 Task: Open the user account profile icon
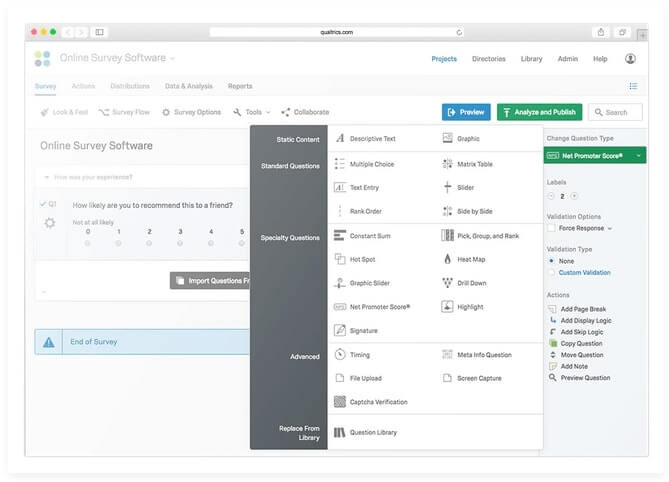click(630, 59)
